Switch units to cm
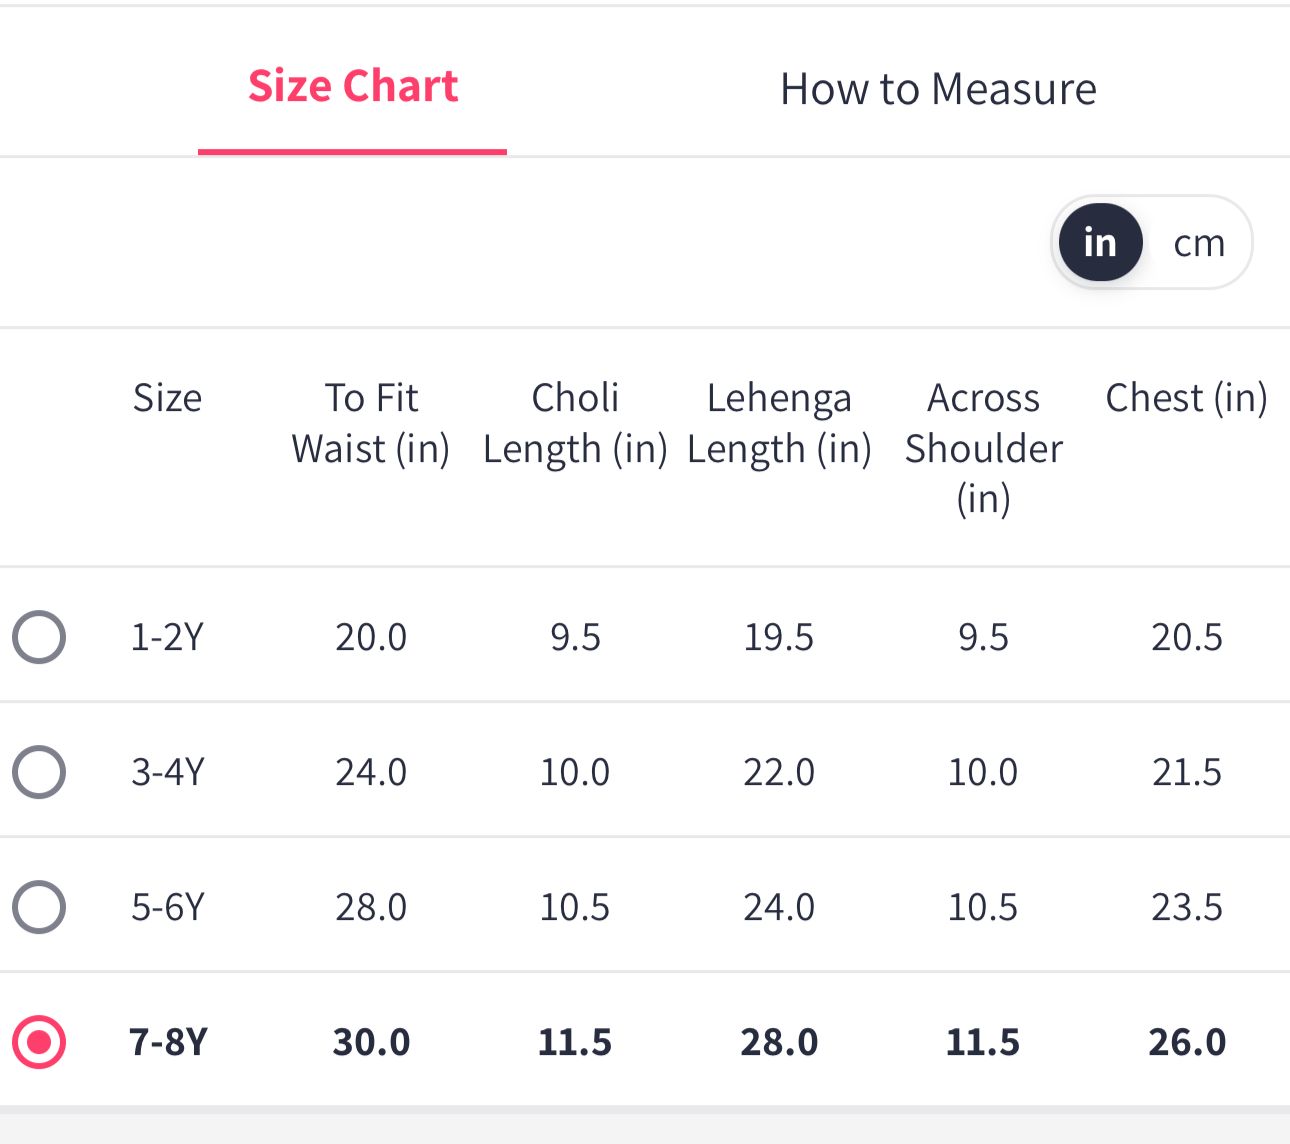1290x1144 pixels. click(x=1199, y=243)
